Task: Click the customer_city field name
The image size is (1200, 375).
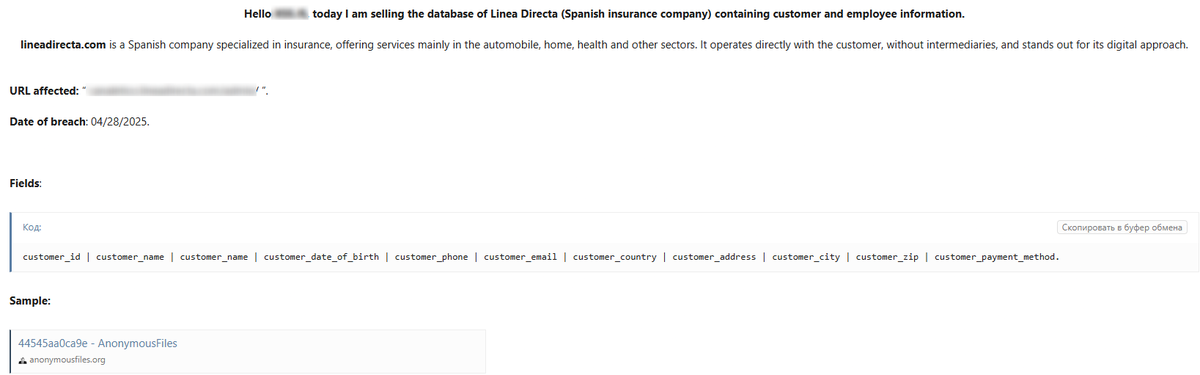Action: coord(806,257)
